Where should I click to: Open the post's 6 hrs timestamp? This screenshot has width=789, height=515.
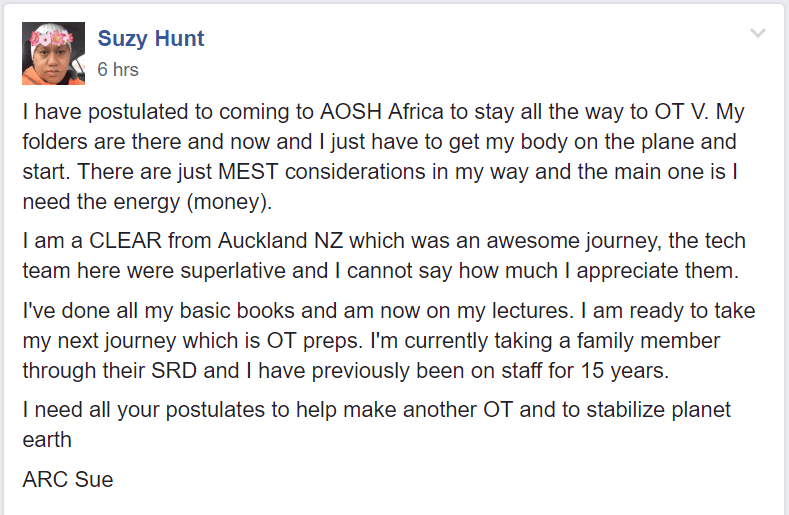pos(118,69)
